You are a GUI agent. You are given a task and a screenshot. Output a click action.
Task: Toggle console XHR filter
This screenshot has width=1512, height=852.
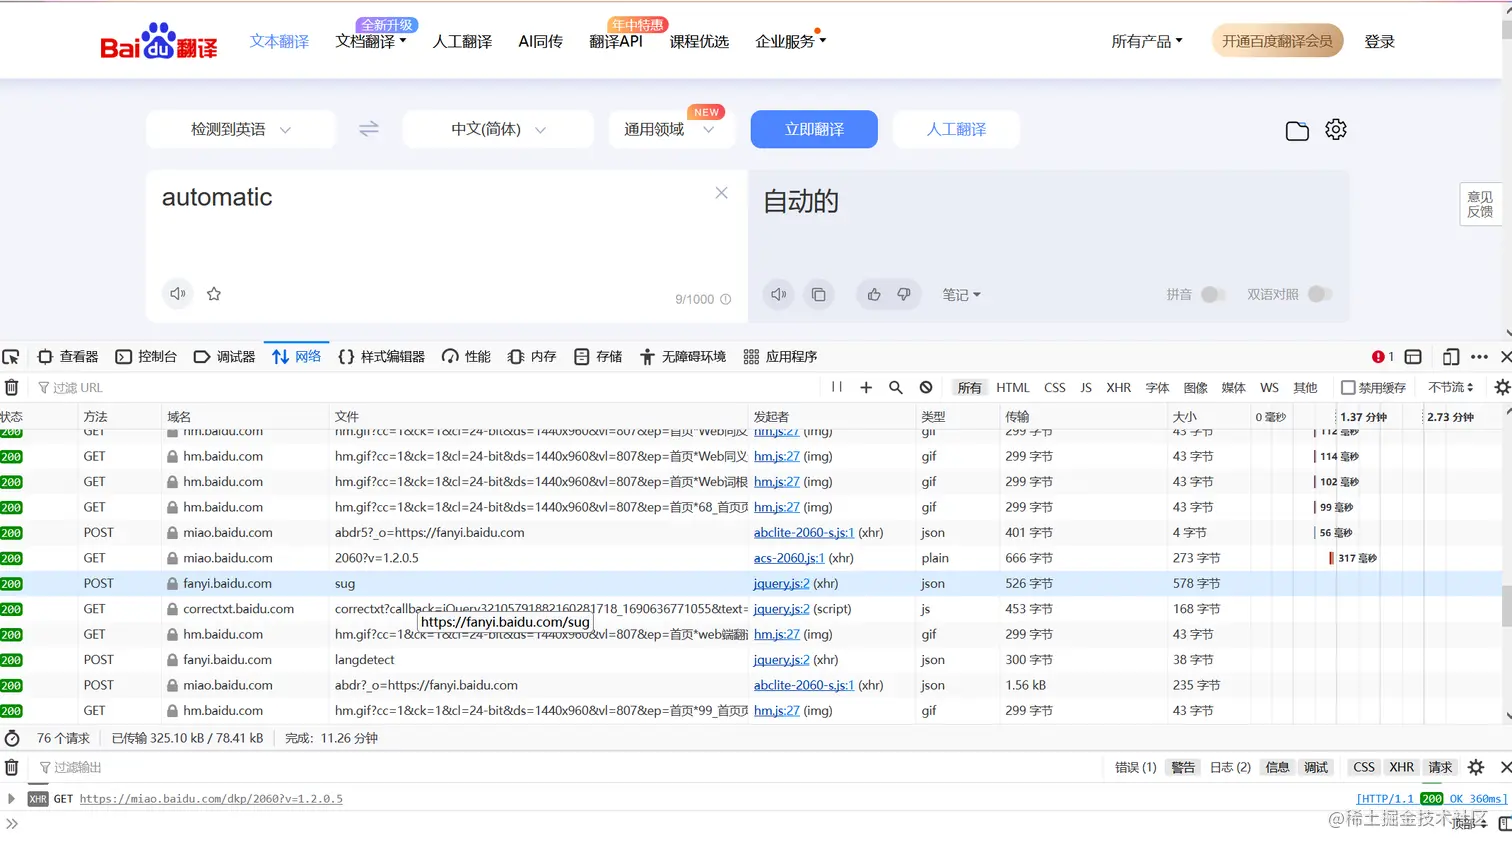click(1401, 767)
